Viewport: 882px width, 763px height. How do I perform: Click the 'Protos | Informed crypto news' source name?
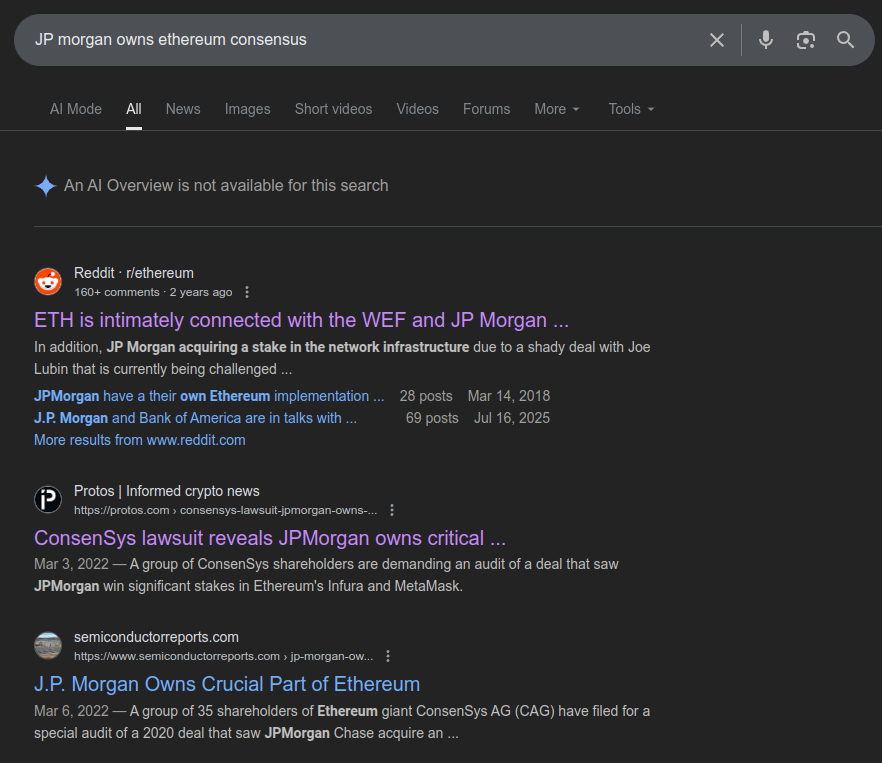(167, 491)
